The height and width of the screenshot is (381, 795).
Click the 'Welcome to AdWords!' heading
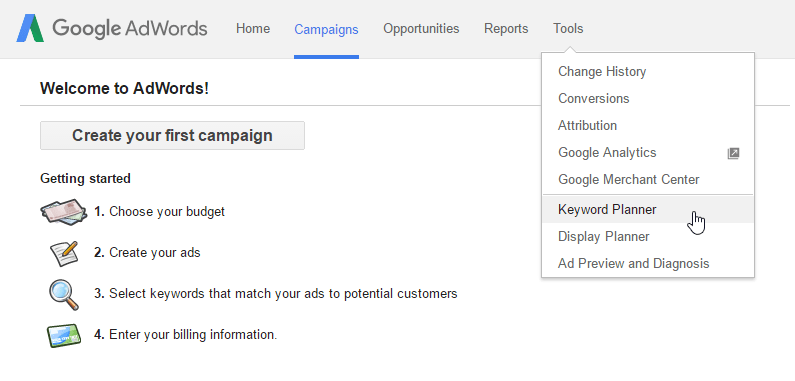point(124,89)
